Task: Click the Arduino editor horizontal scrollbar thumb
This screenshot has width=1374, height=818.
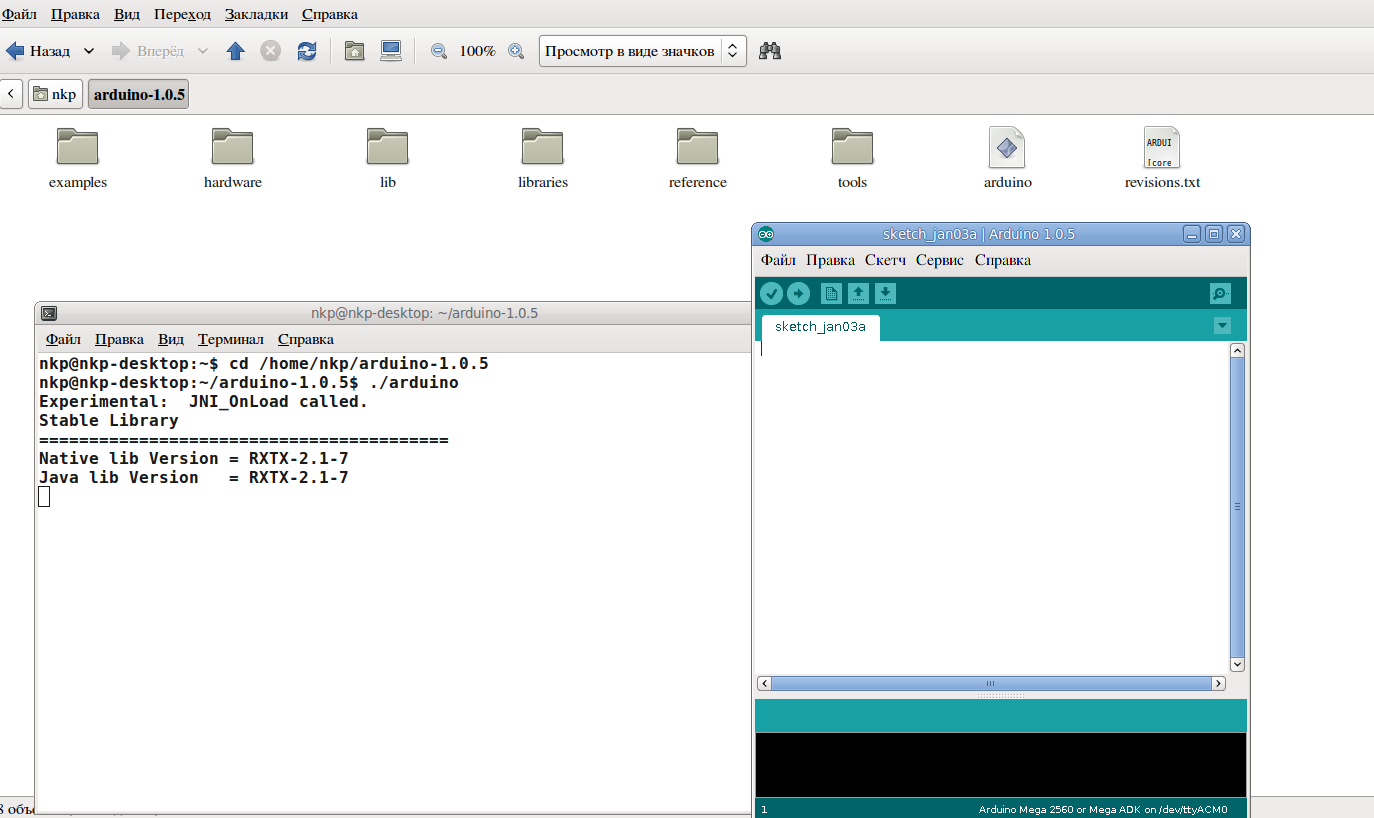Action: pos(991,683)
